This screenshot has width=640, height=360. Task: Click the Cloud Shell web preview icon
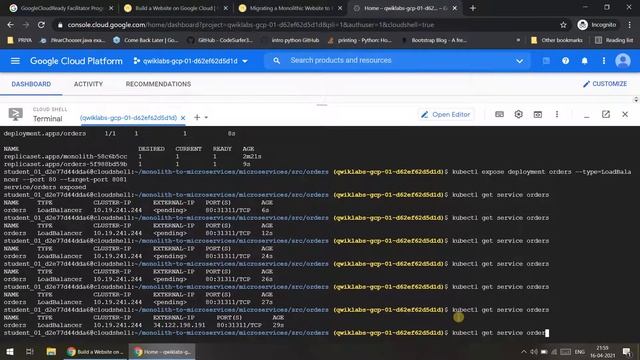538,115
